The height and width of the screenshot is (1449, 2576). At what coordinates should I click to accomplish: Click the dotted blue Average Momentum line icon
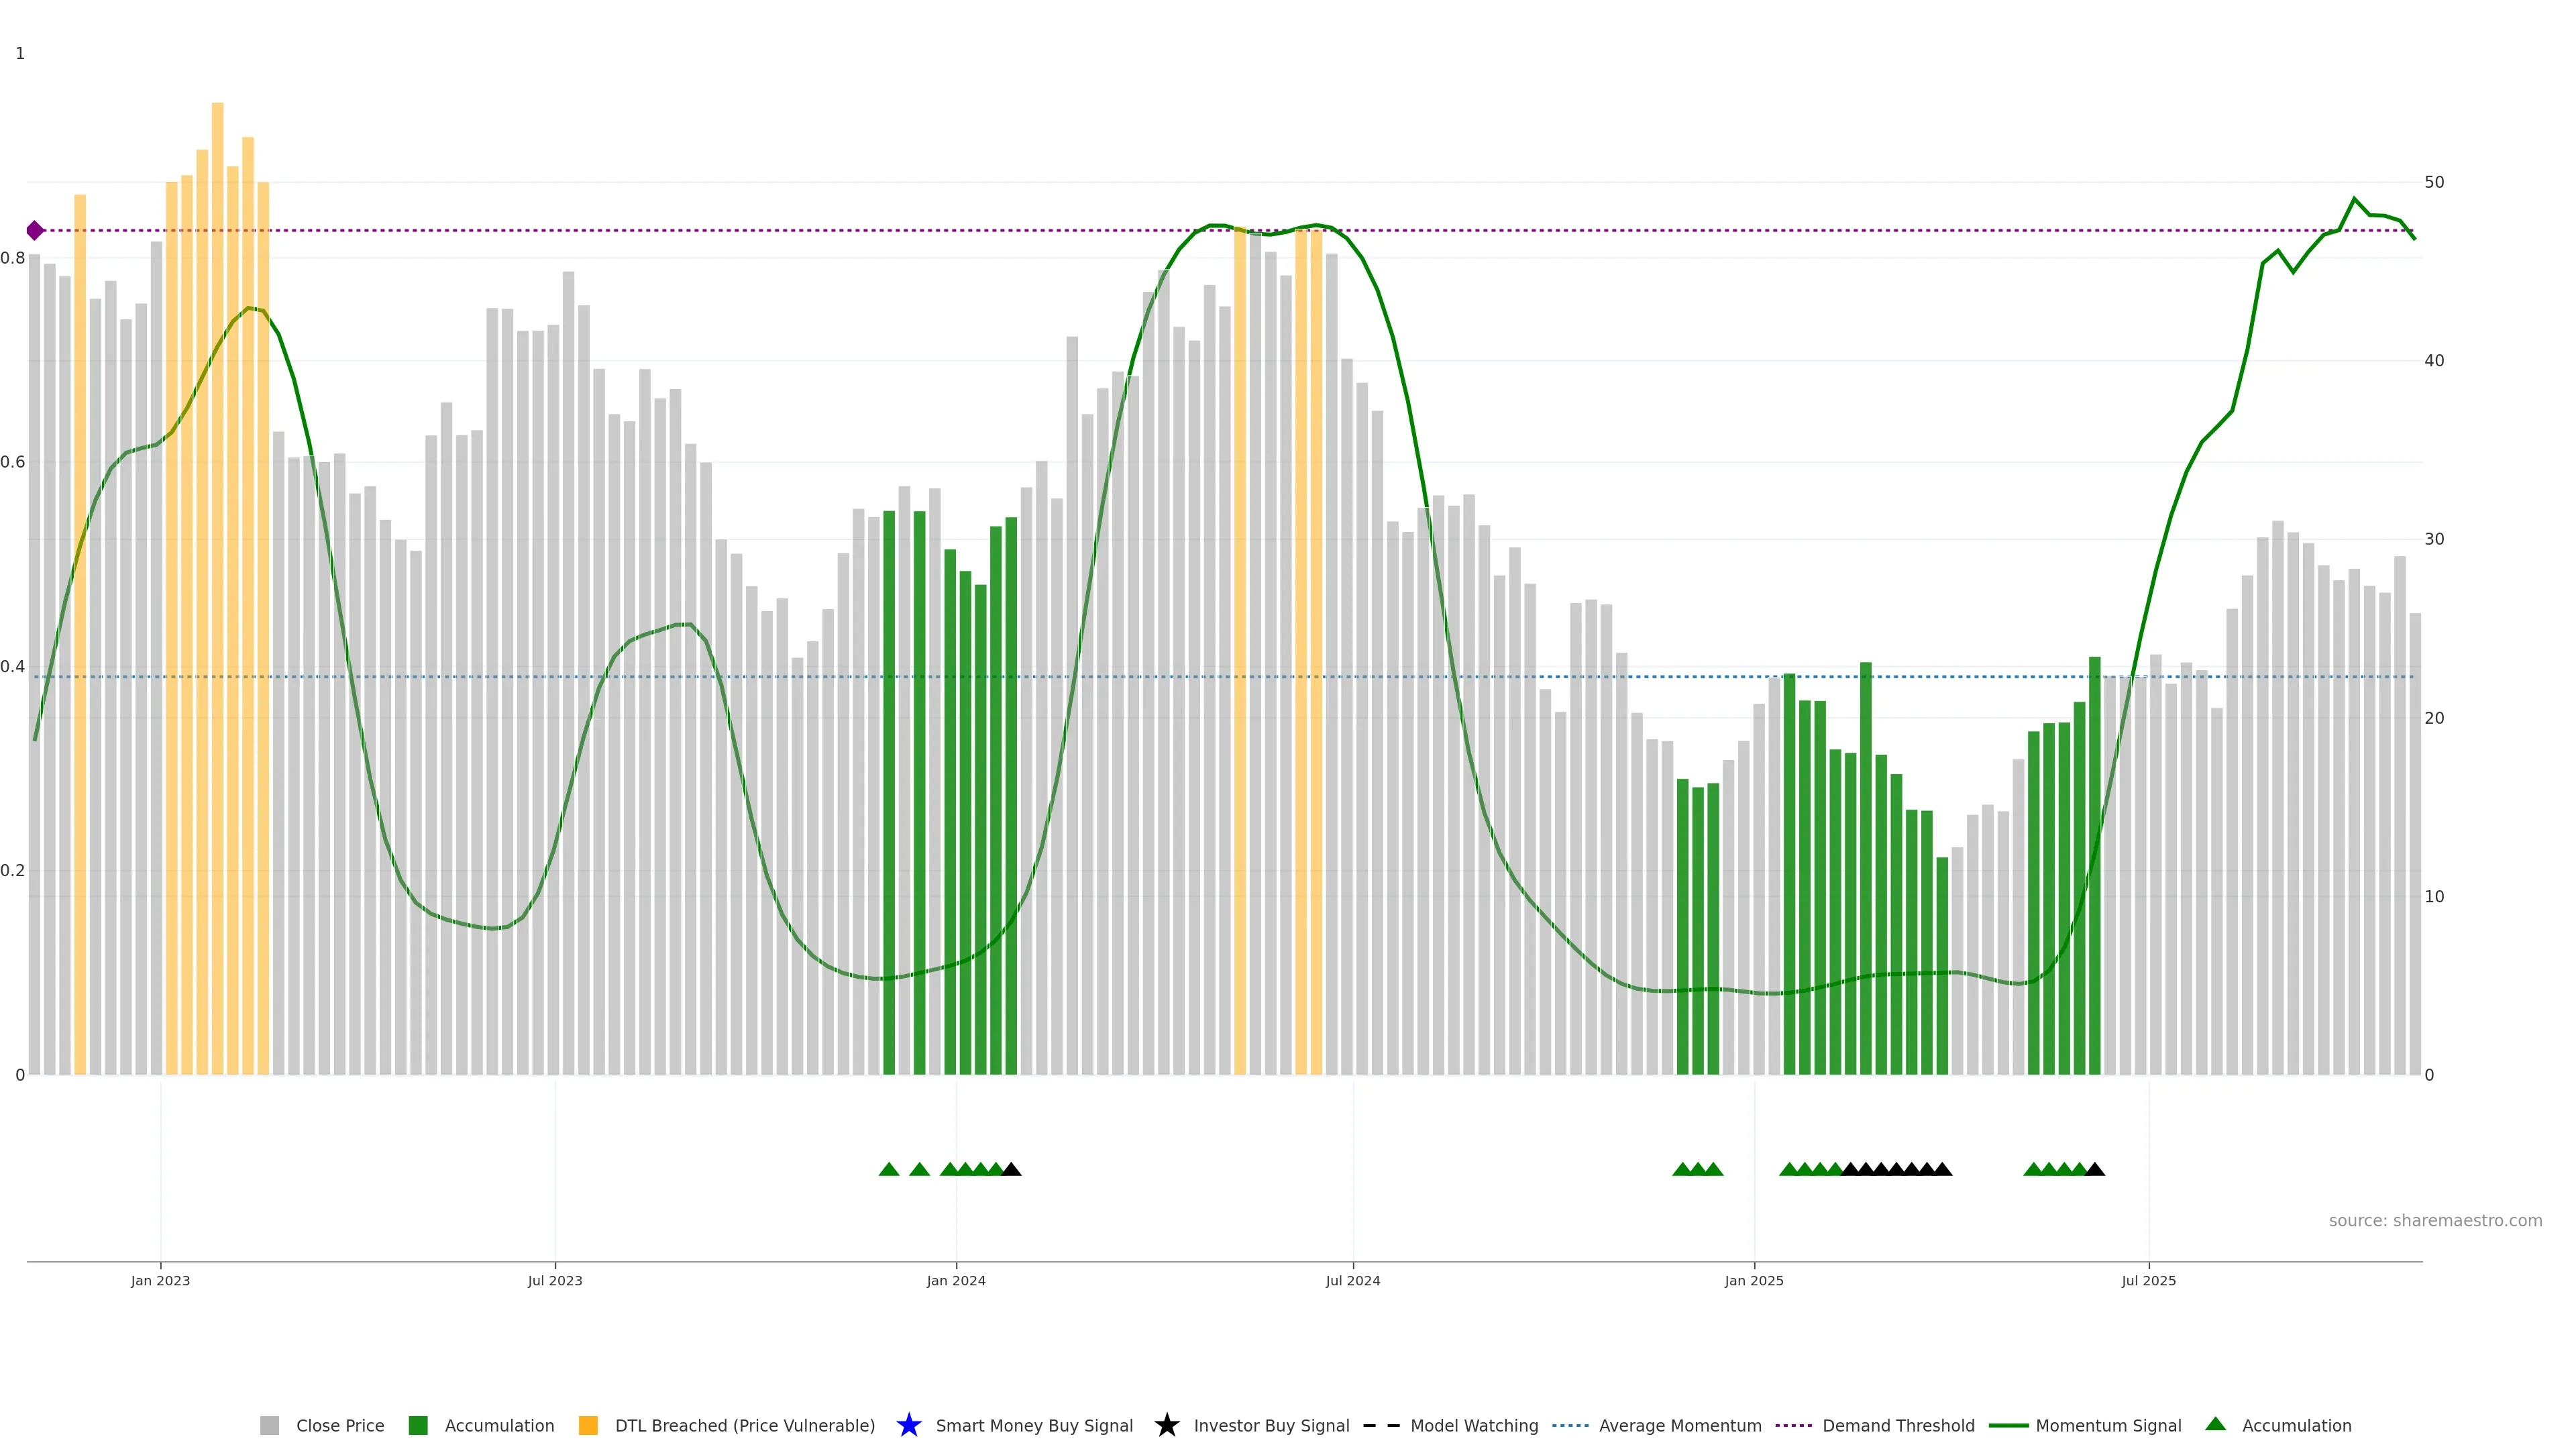[x=1570, y=1425]
